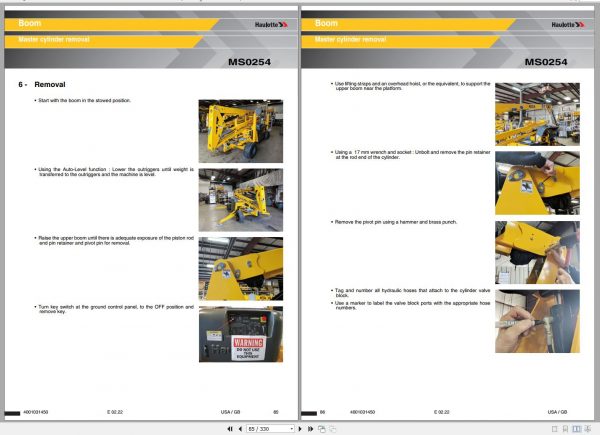Viewport: 600px width, 435px height.
Task: Click 'Tag and number all hydraulic hoses' text
Action: coord(412,293)
